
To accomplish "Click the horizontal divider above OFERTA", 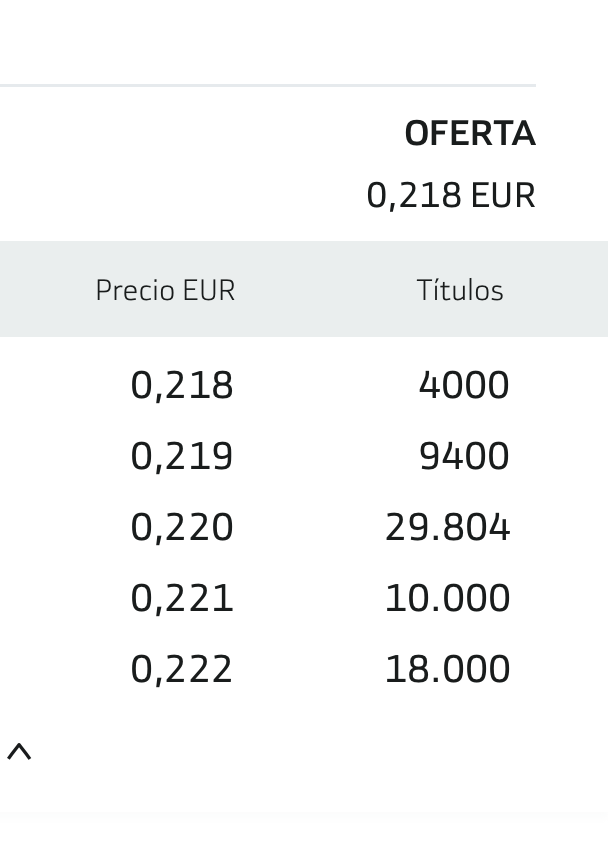I will [x=268, y=85].
